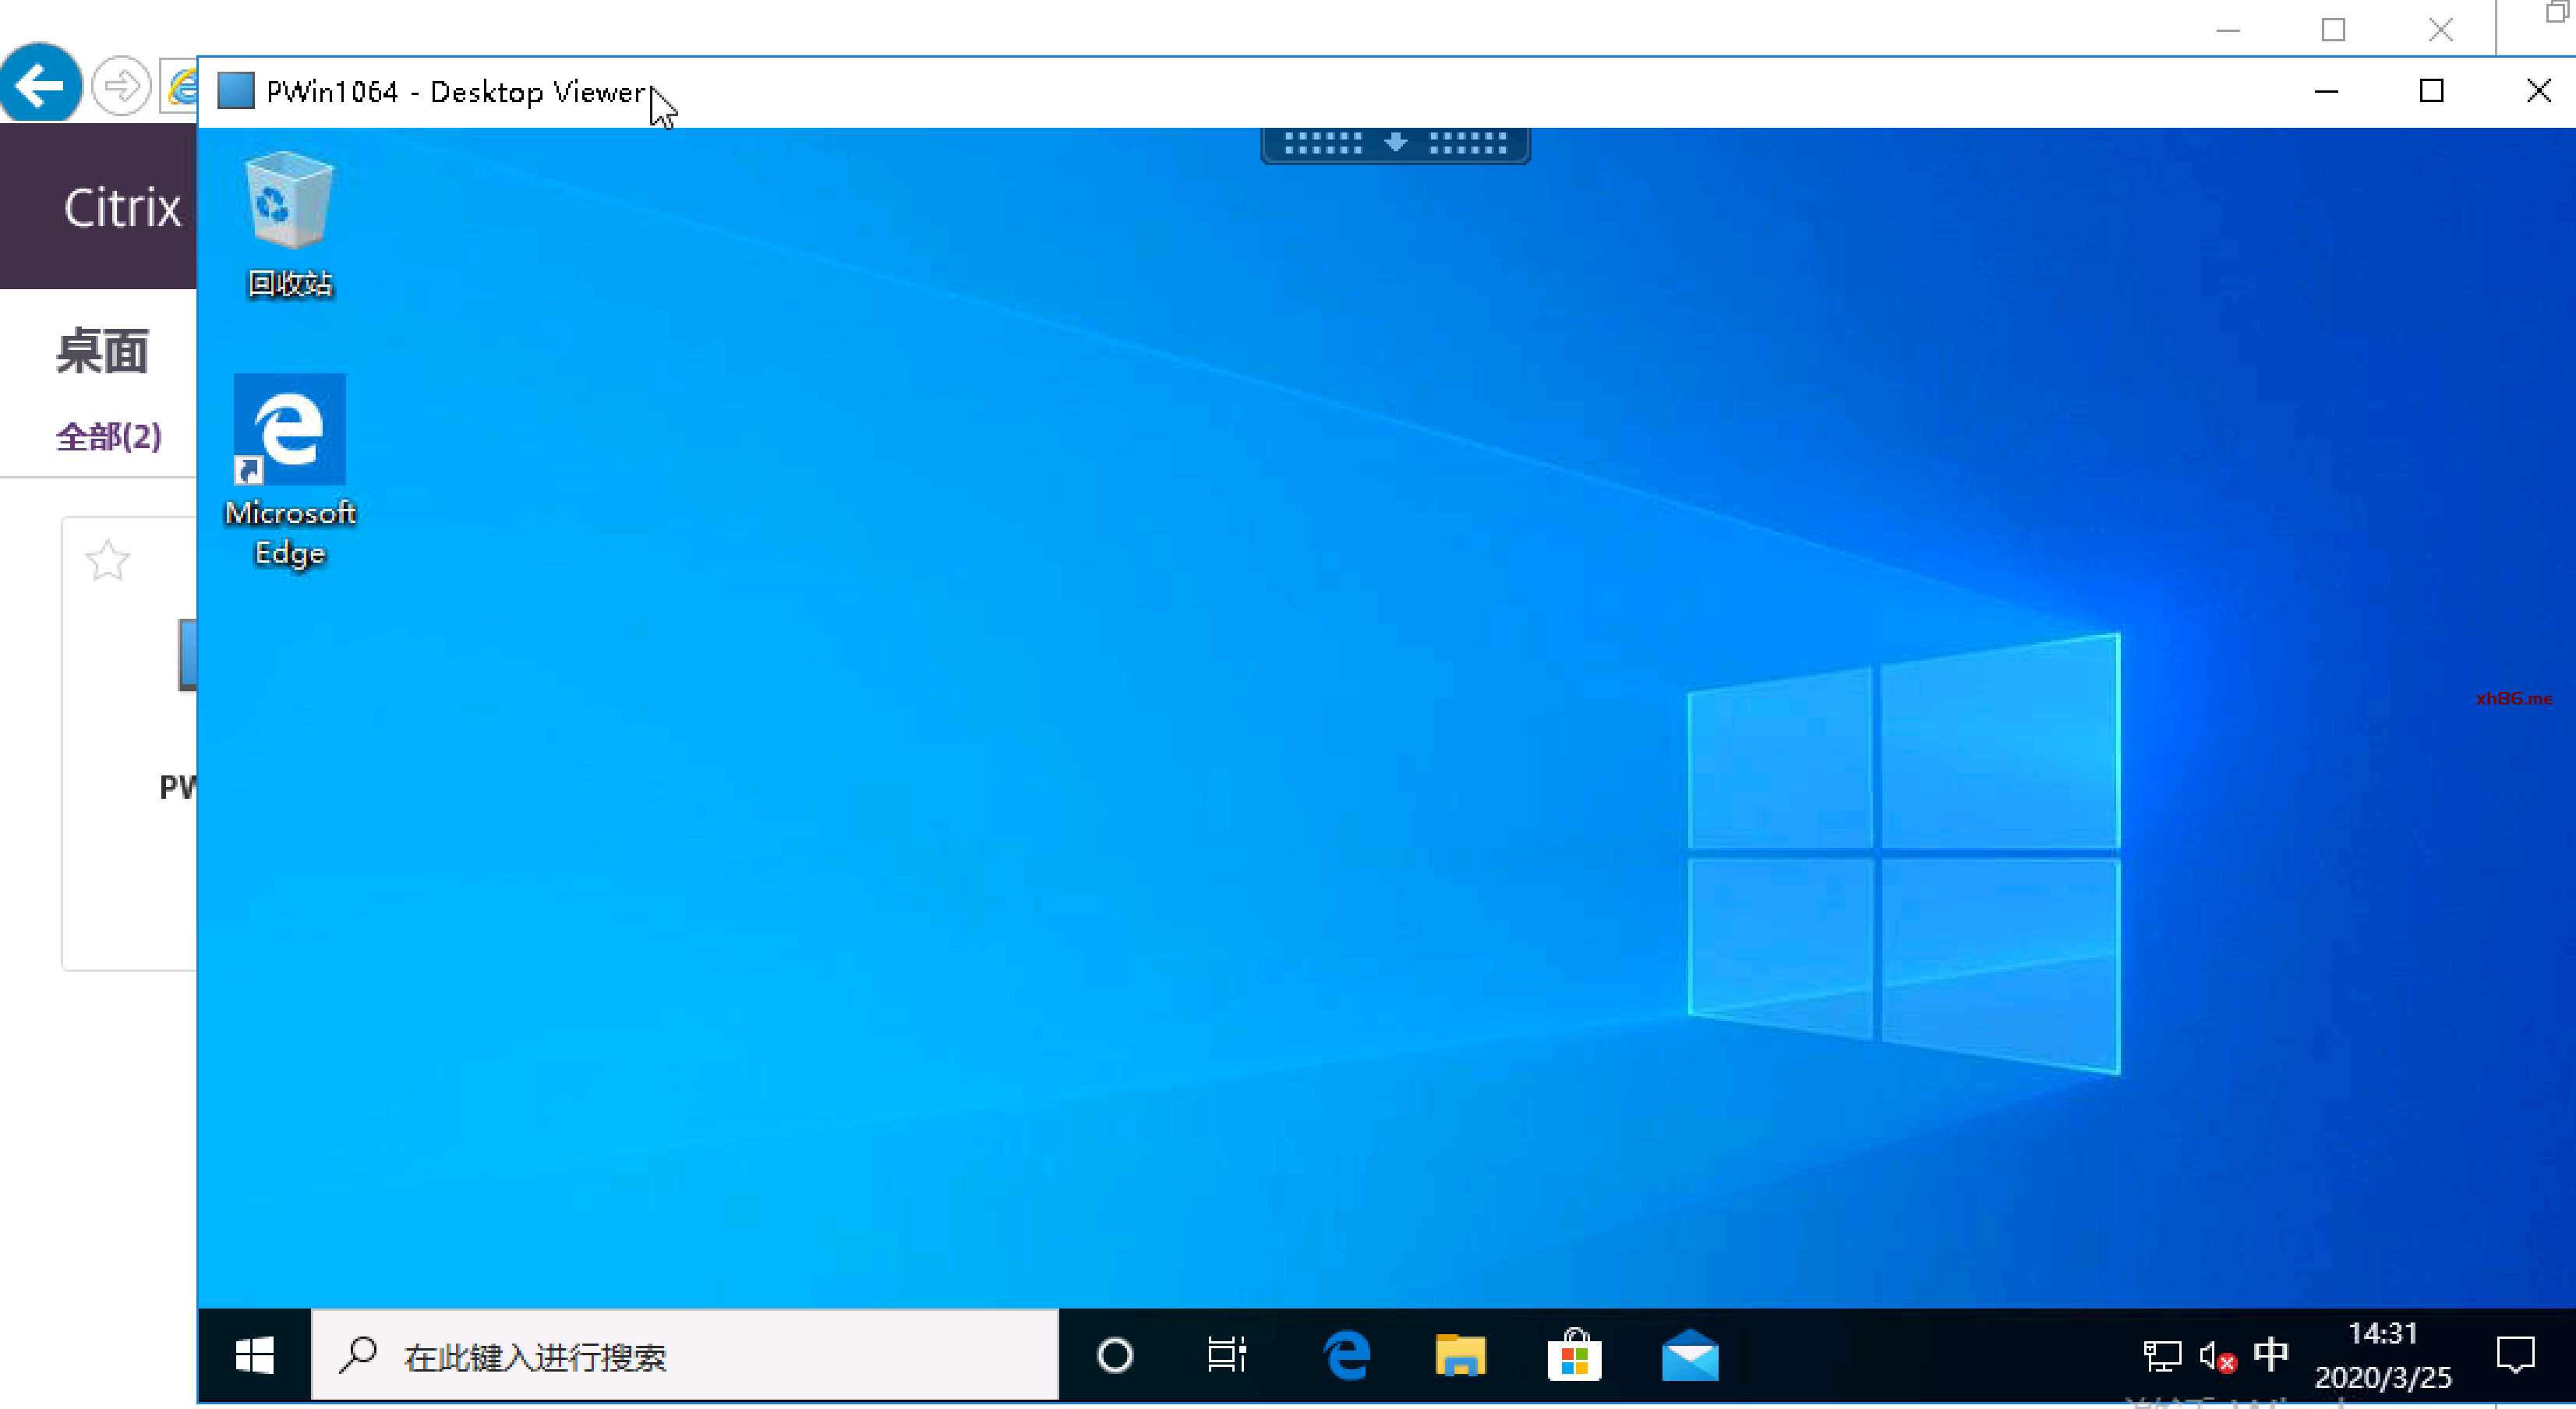Open the Mail app on taskbar
The width and height of the screenshot is (2576, 1409).
click(1689, 1356)
